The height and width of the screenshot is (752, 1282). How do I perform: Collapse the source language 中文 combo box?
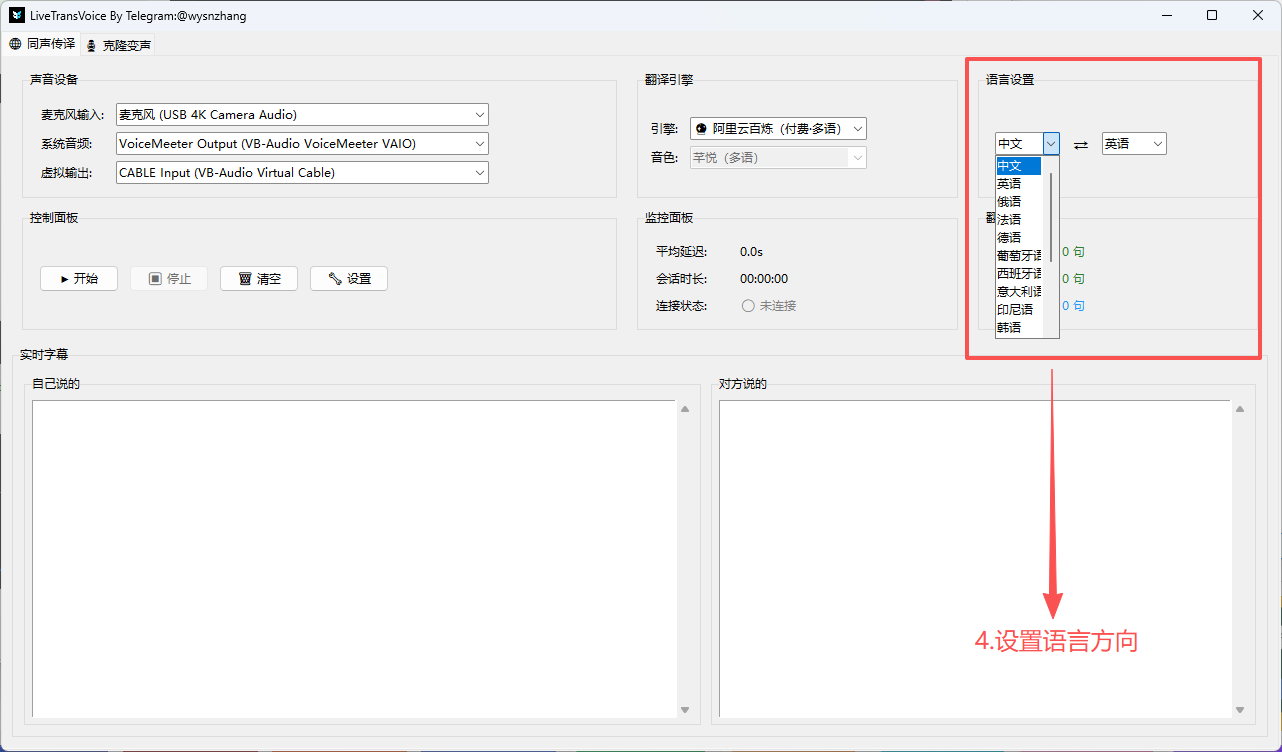(x=1051, y=144)
